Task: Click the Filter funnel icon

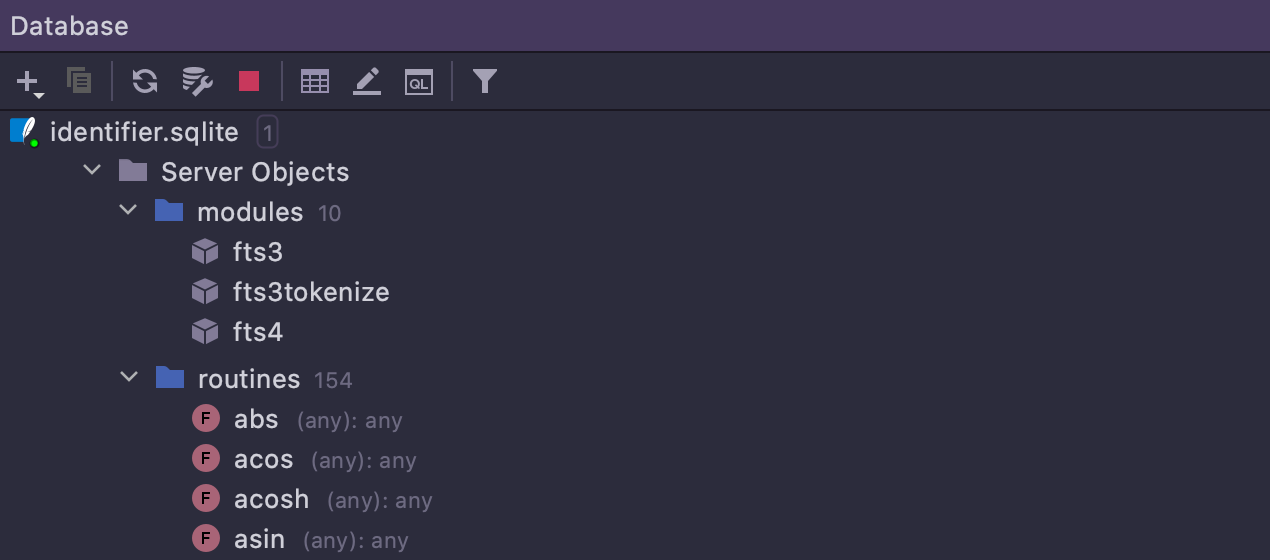Action: coord(485,81)
